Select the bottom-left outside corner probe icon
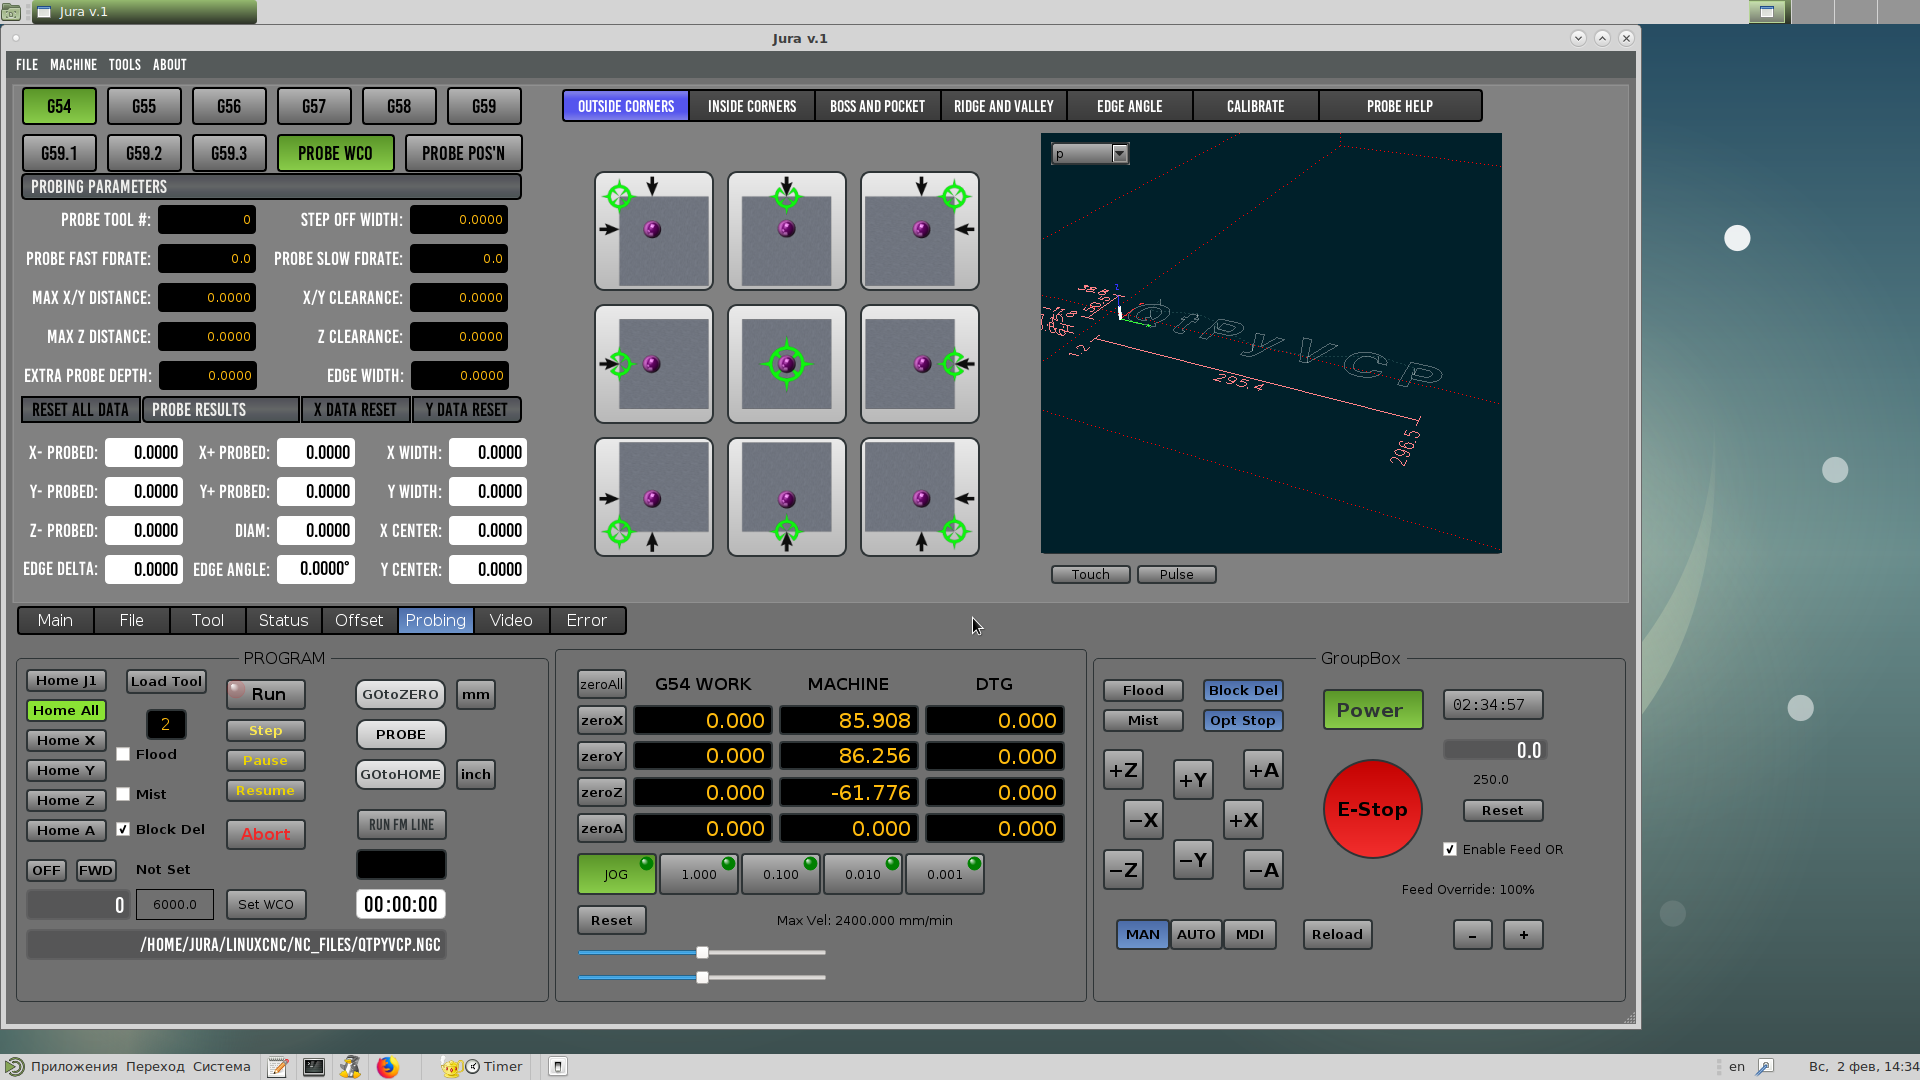This screenshot has width=1920, height=1080. [x=654, y=497]
